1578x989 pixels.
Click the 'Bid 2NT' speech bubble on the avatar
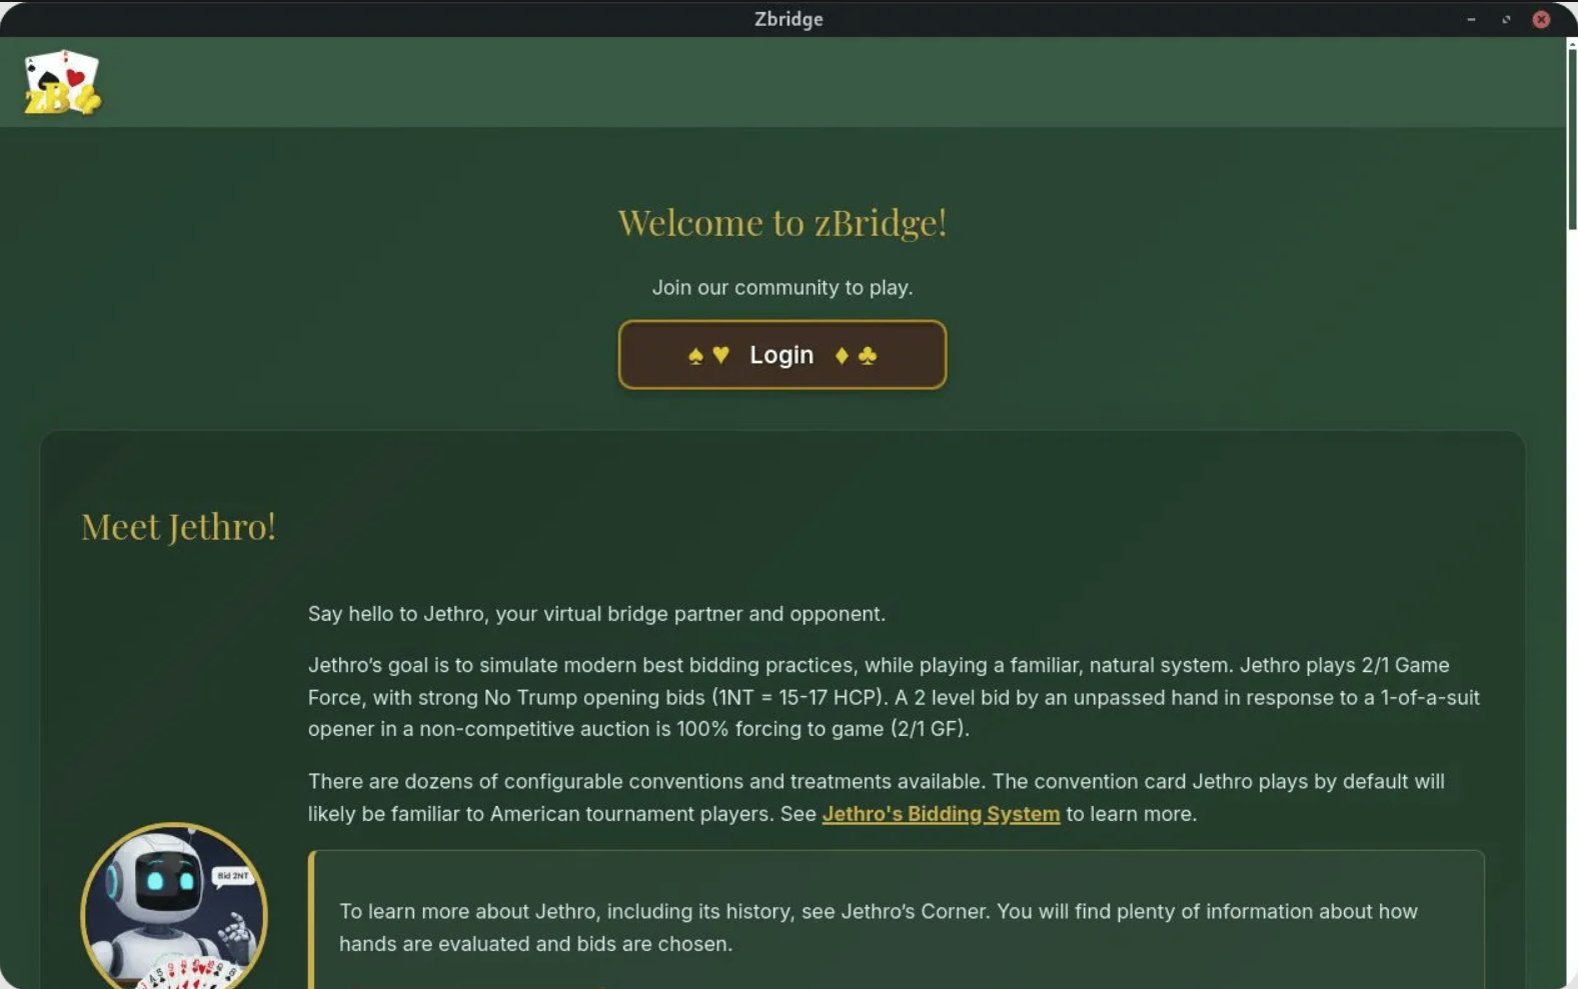pos(233,876)
